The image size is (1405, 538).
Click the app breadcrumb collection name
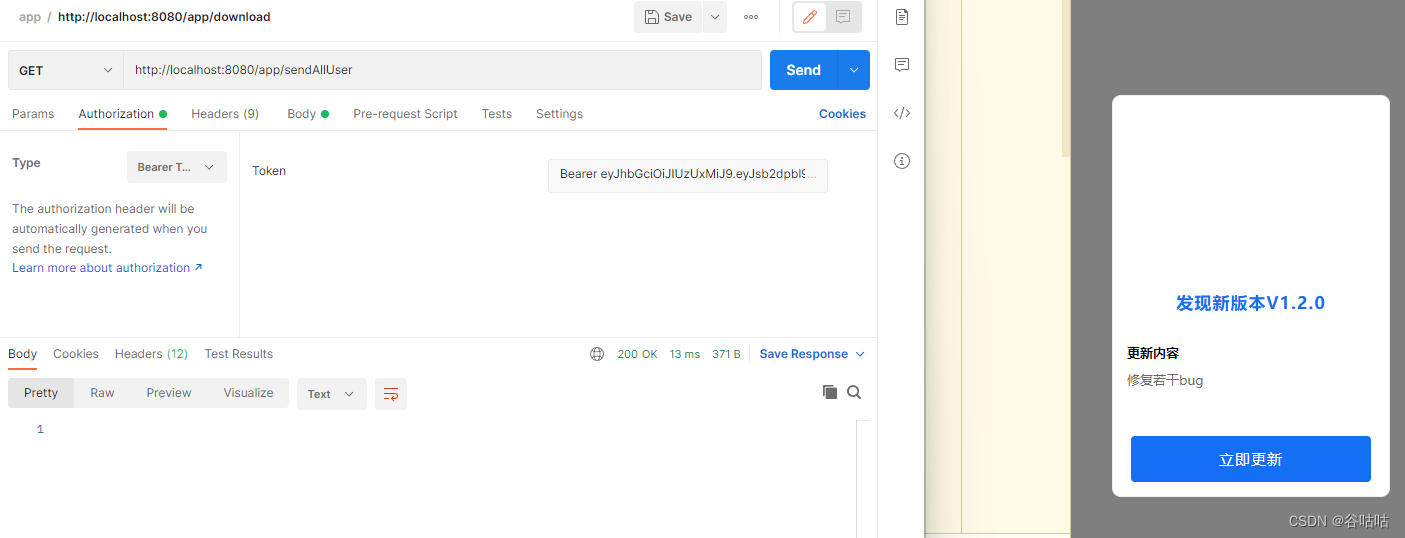tap(30, 17)
